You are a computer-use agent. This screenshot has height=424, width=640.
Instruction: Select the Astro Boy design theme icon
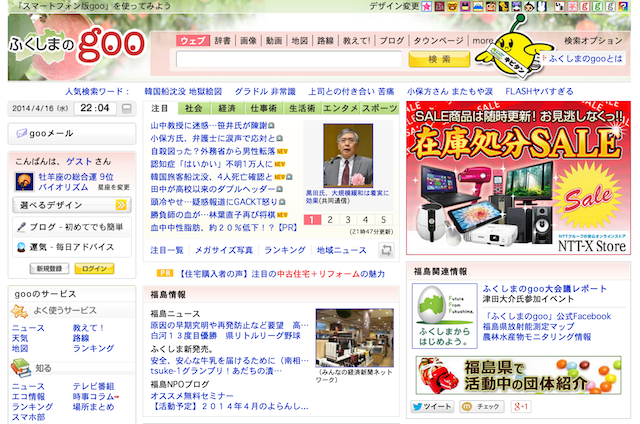click(x=529, y=6)
